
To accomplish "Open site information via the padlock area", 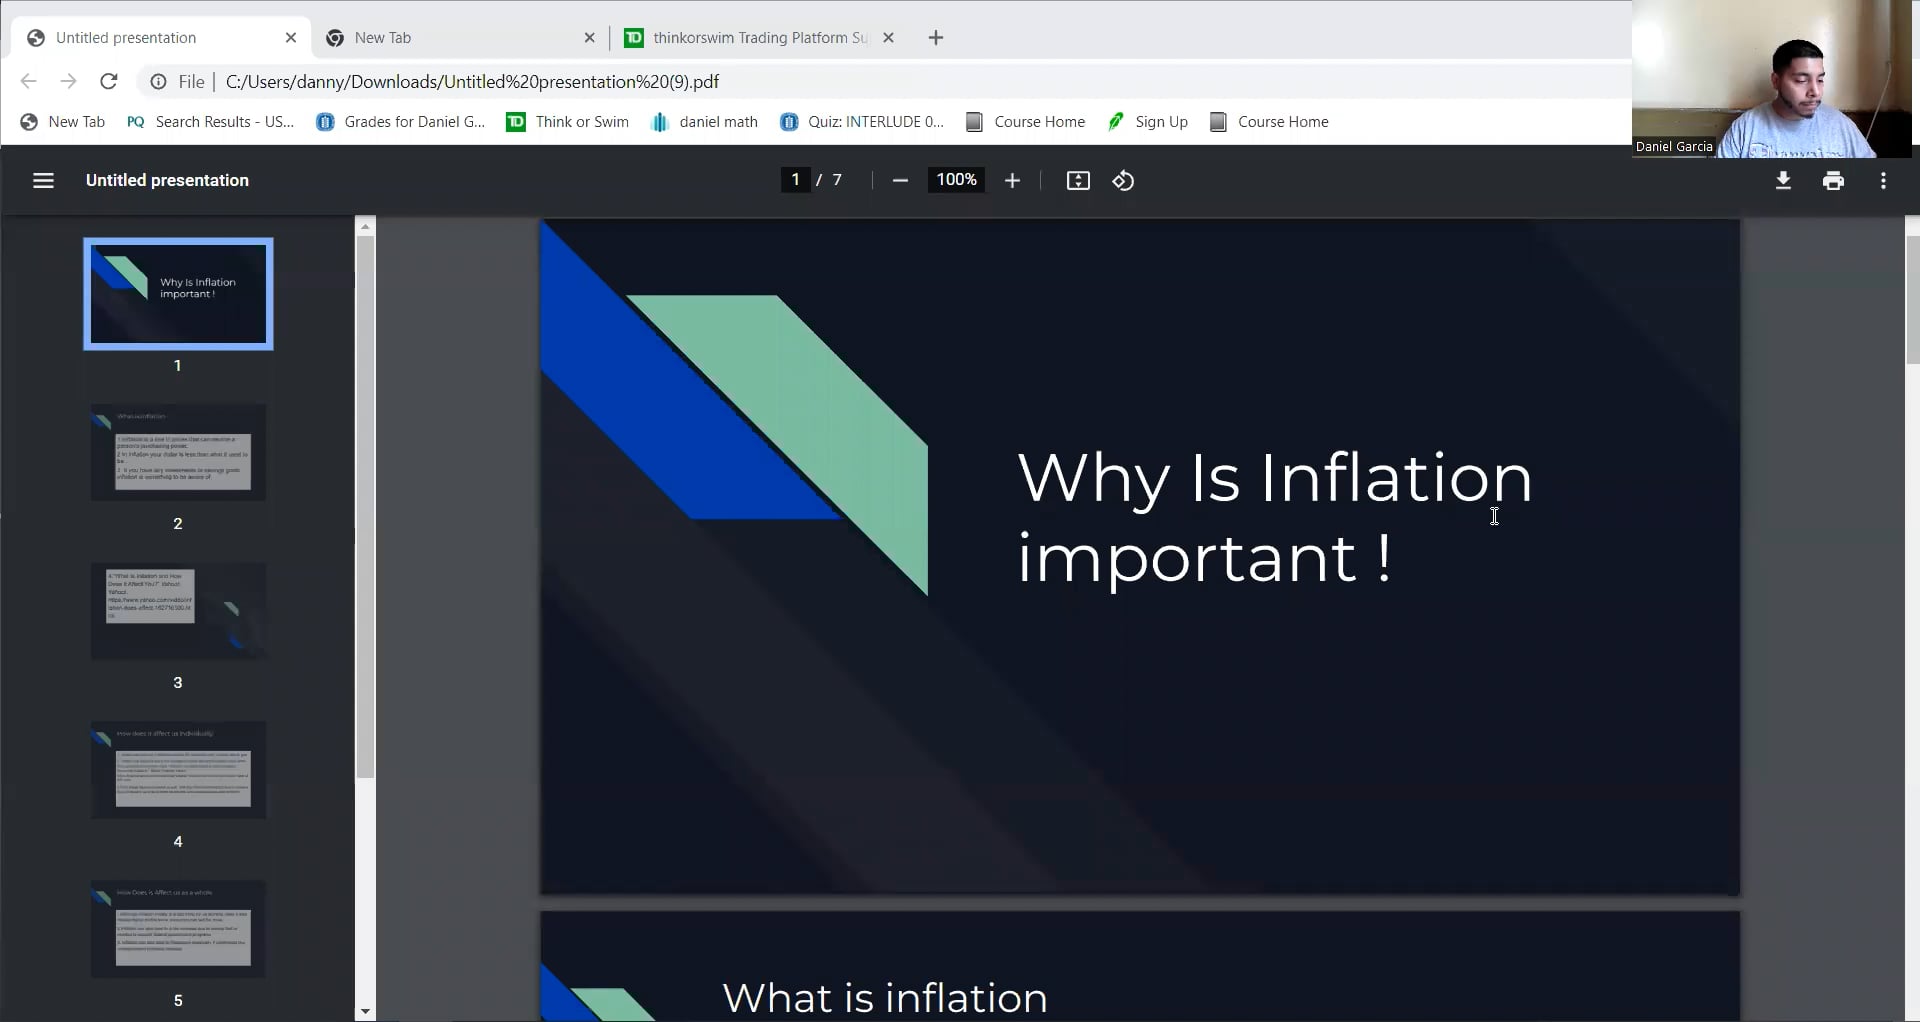I will coord(157,82).
